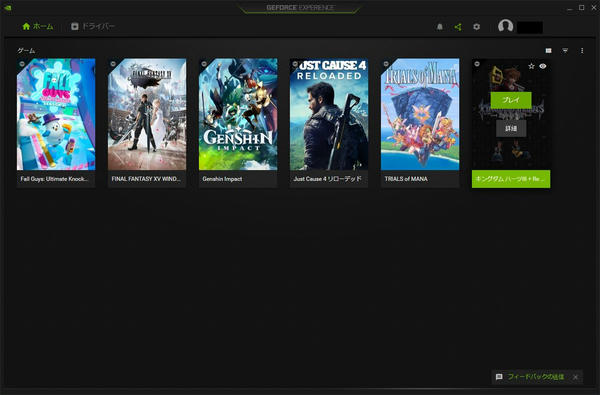This screenshot has height=395, width=600.
Task: Open the games filter icon
Action: pyautogui.click(x=565, y=51)
